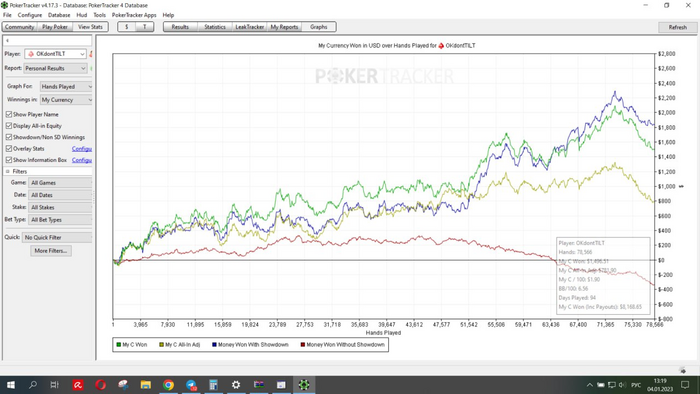Viewport: 700px width, 394px height.
Task: Open Google Chrome from the taskbar
Action: click(x=168, y=385)
